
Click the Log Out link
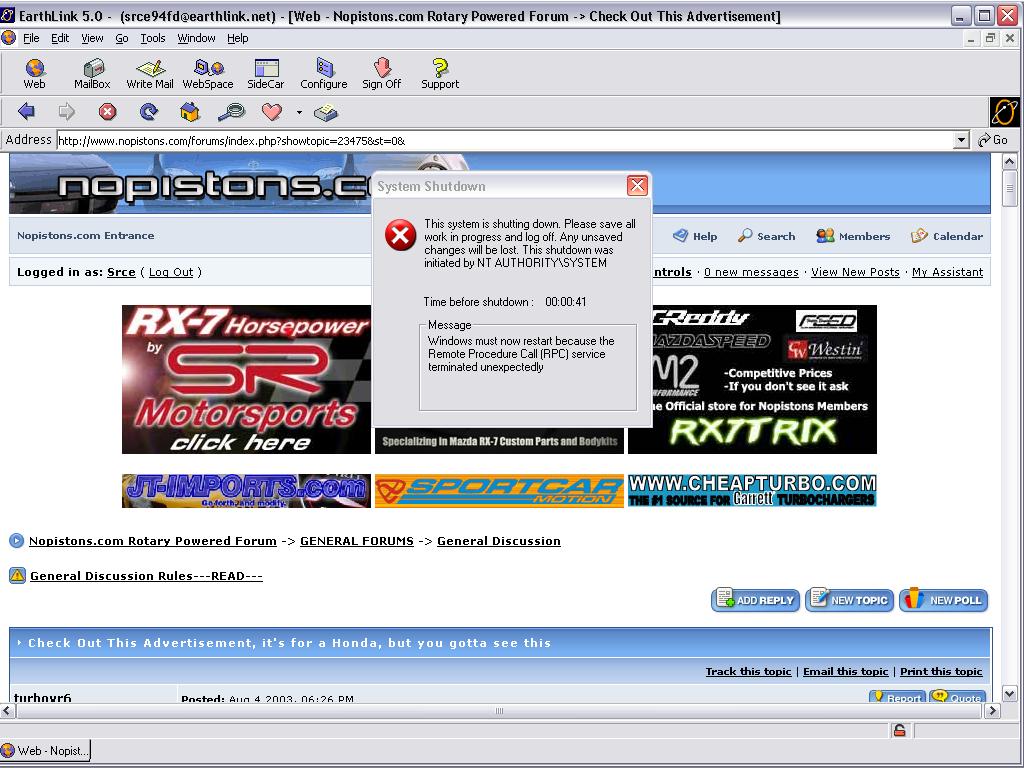[x=171, y=272]
